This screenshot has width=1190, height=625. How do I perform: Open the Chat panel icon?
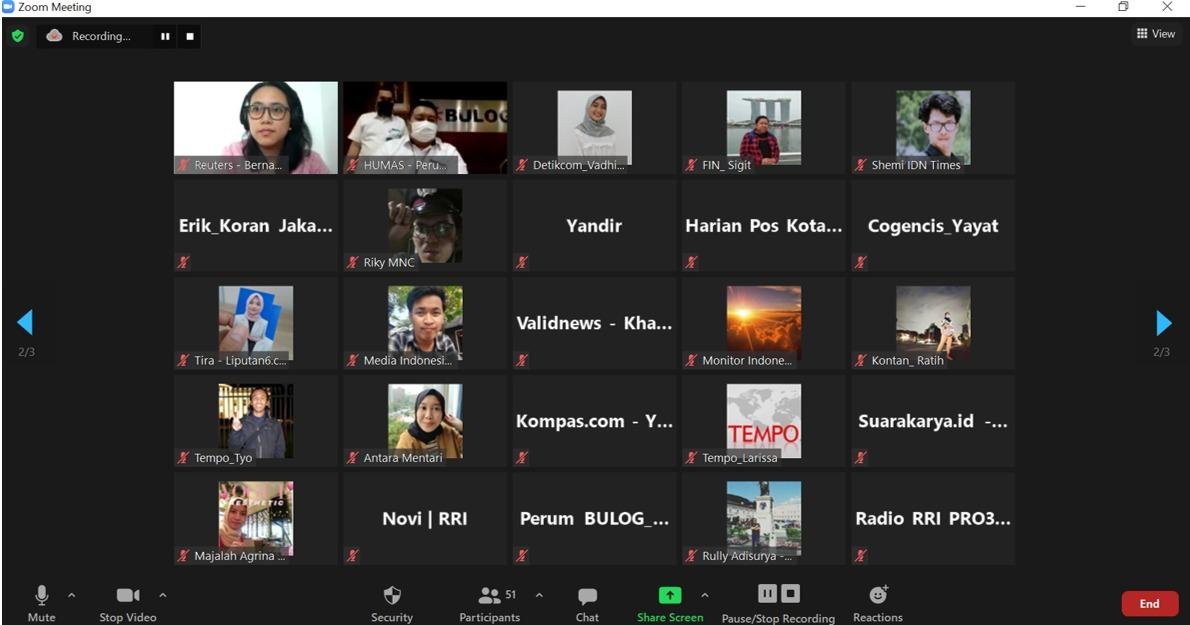click(x=587, y=596)
